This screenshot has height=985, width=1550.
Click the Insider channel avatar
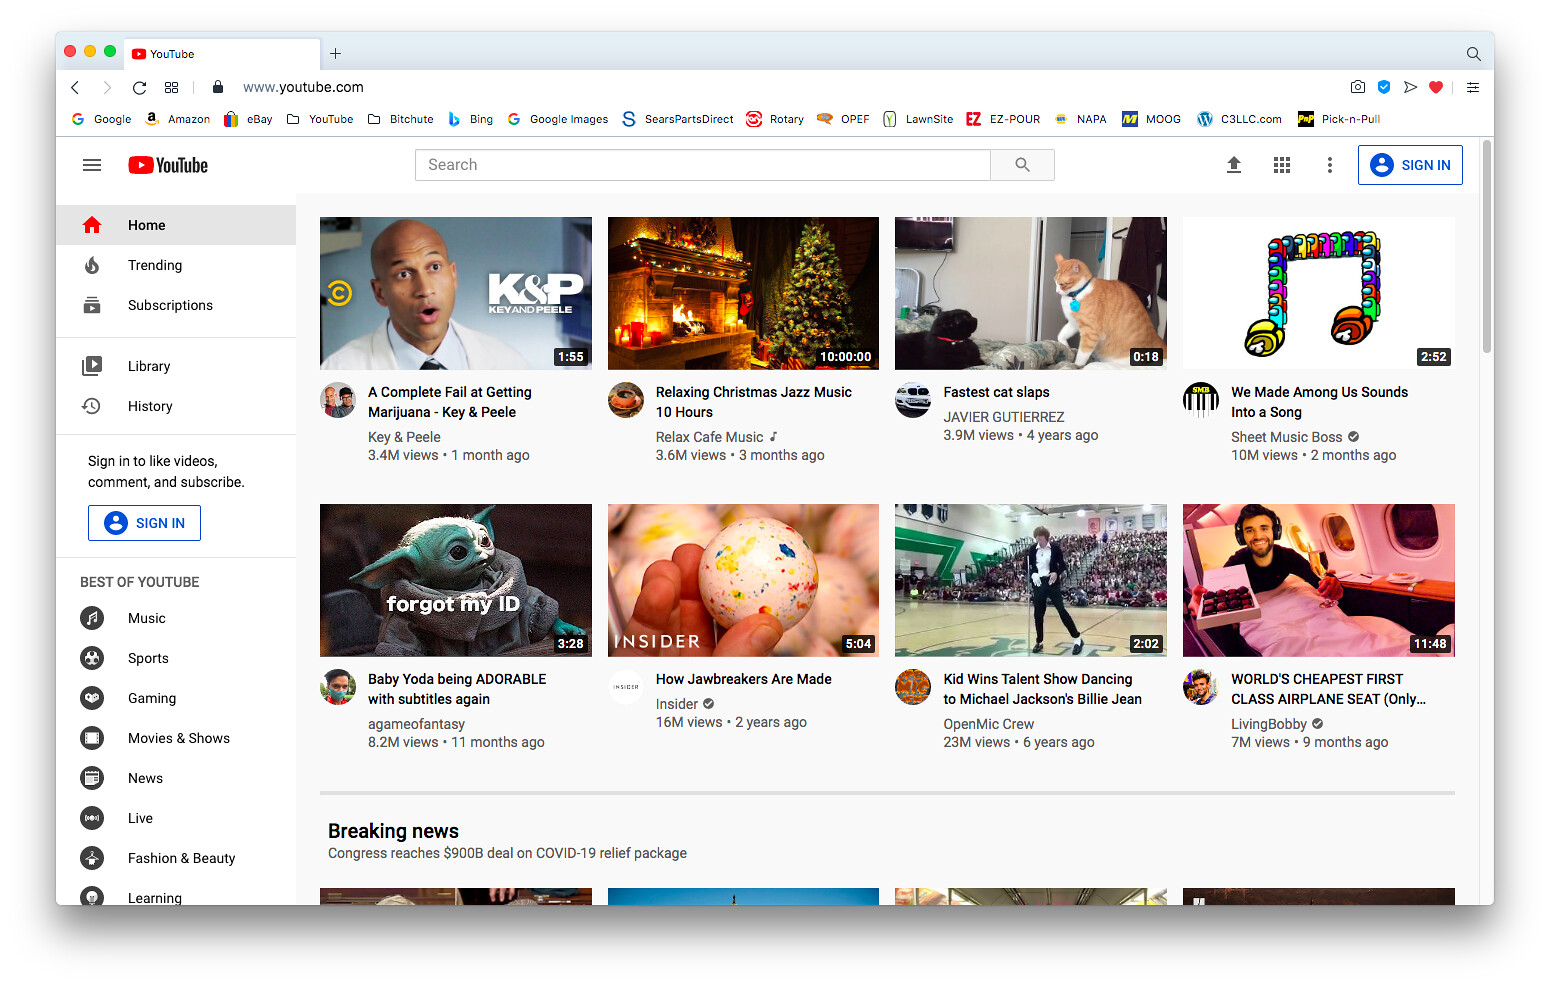pos(626,687)
